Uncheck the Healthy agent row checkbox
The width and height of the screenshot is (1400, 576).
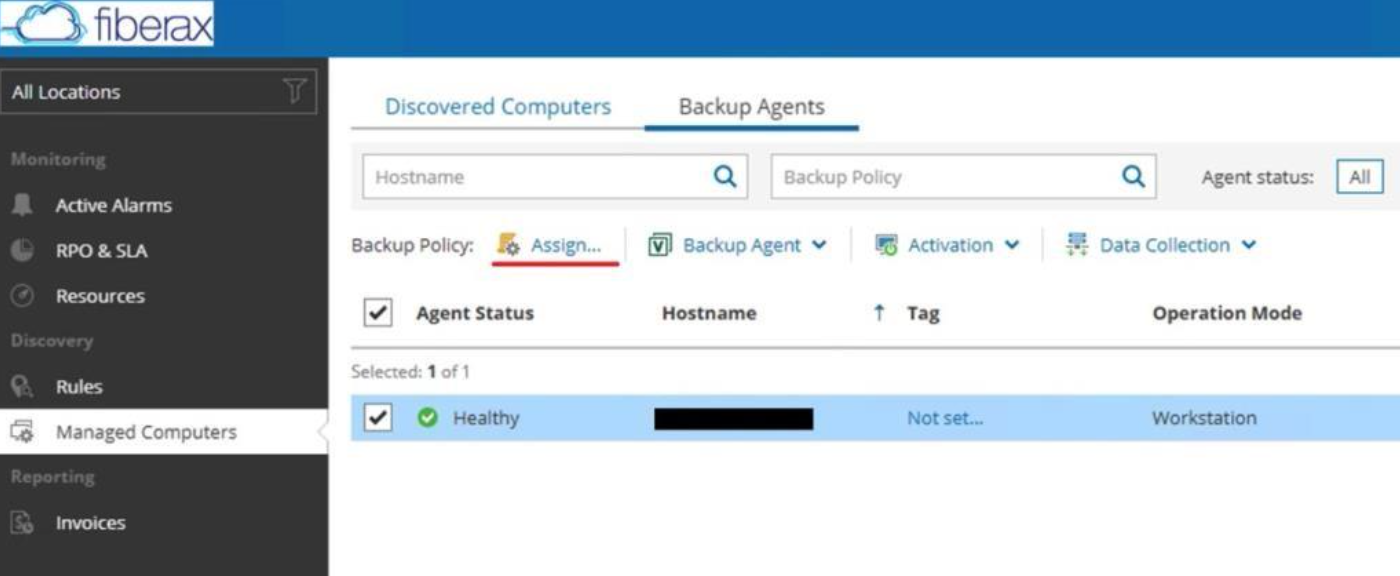pyautogui.click(x=377, y=418)
